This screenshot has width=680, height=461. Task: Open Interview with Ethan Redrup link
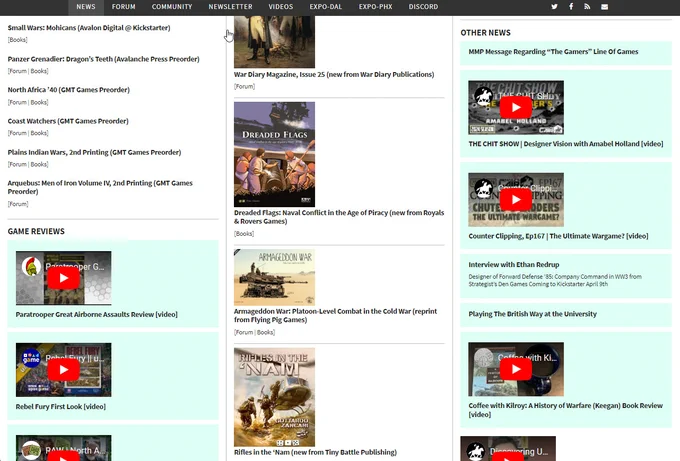(514, 265)
